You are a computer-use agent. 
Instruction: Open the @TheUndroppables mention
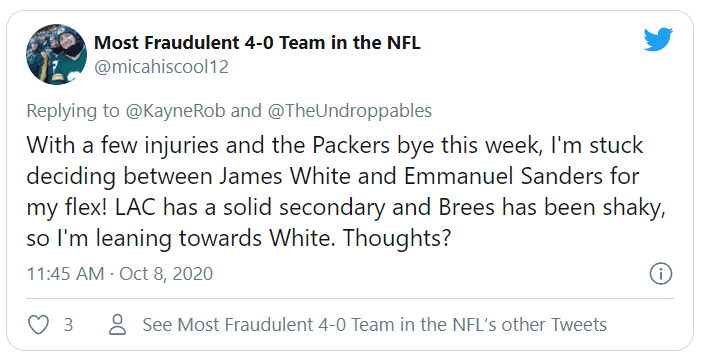[x=350, y=111]
